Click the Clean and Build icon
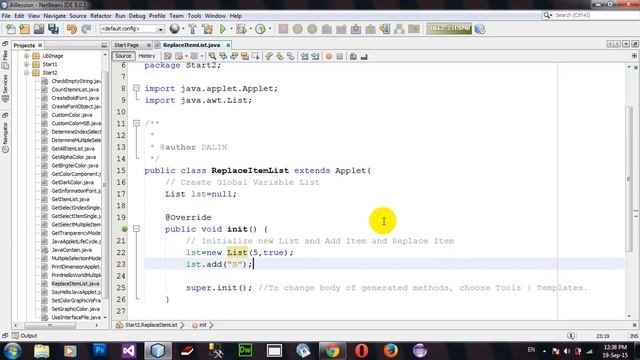 (207, 29)
